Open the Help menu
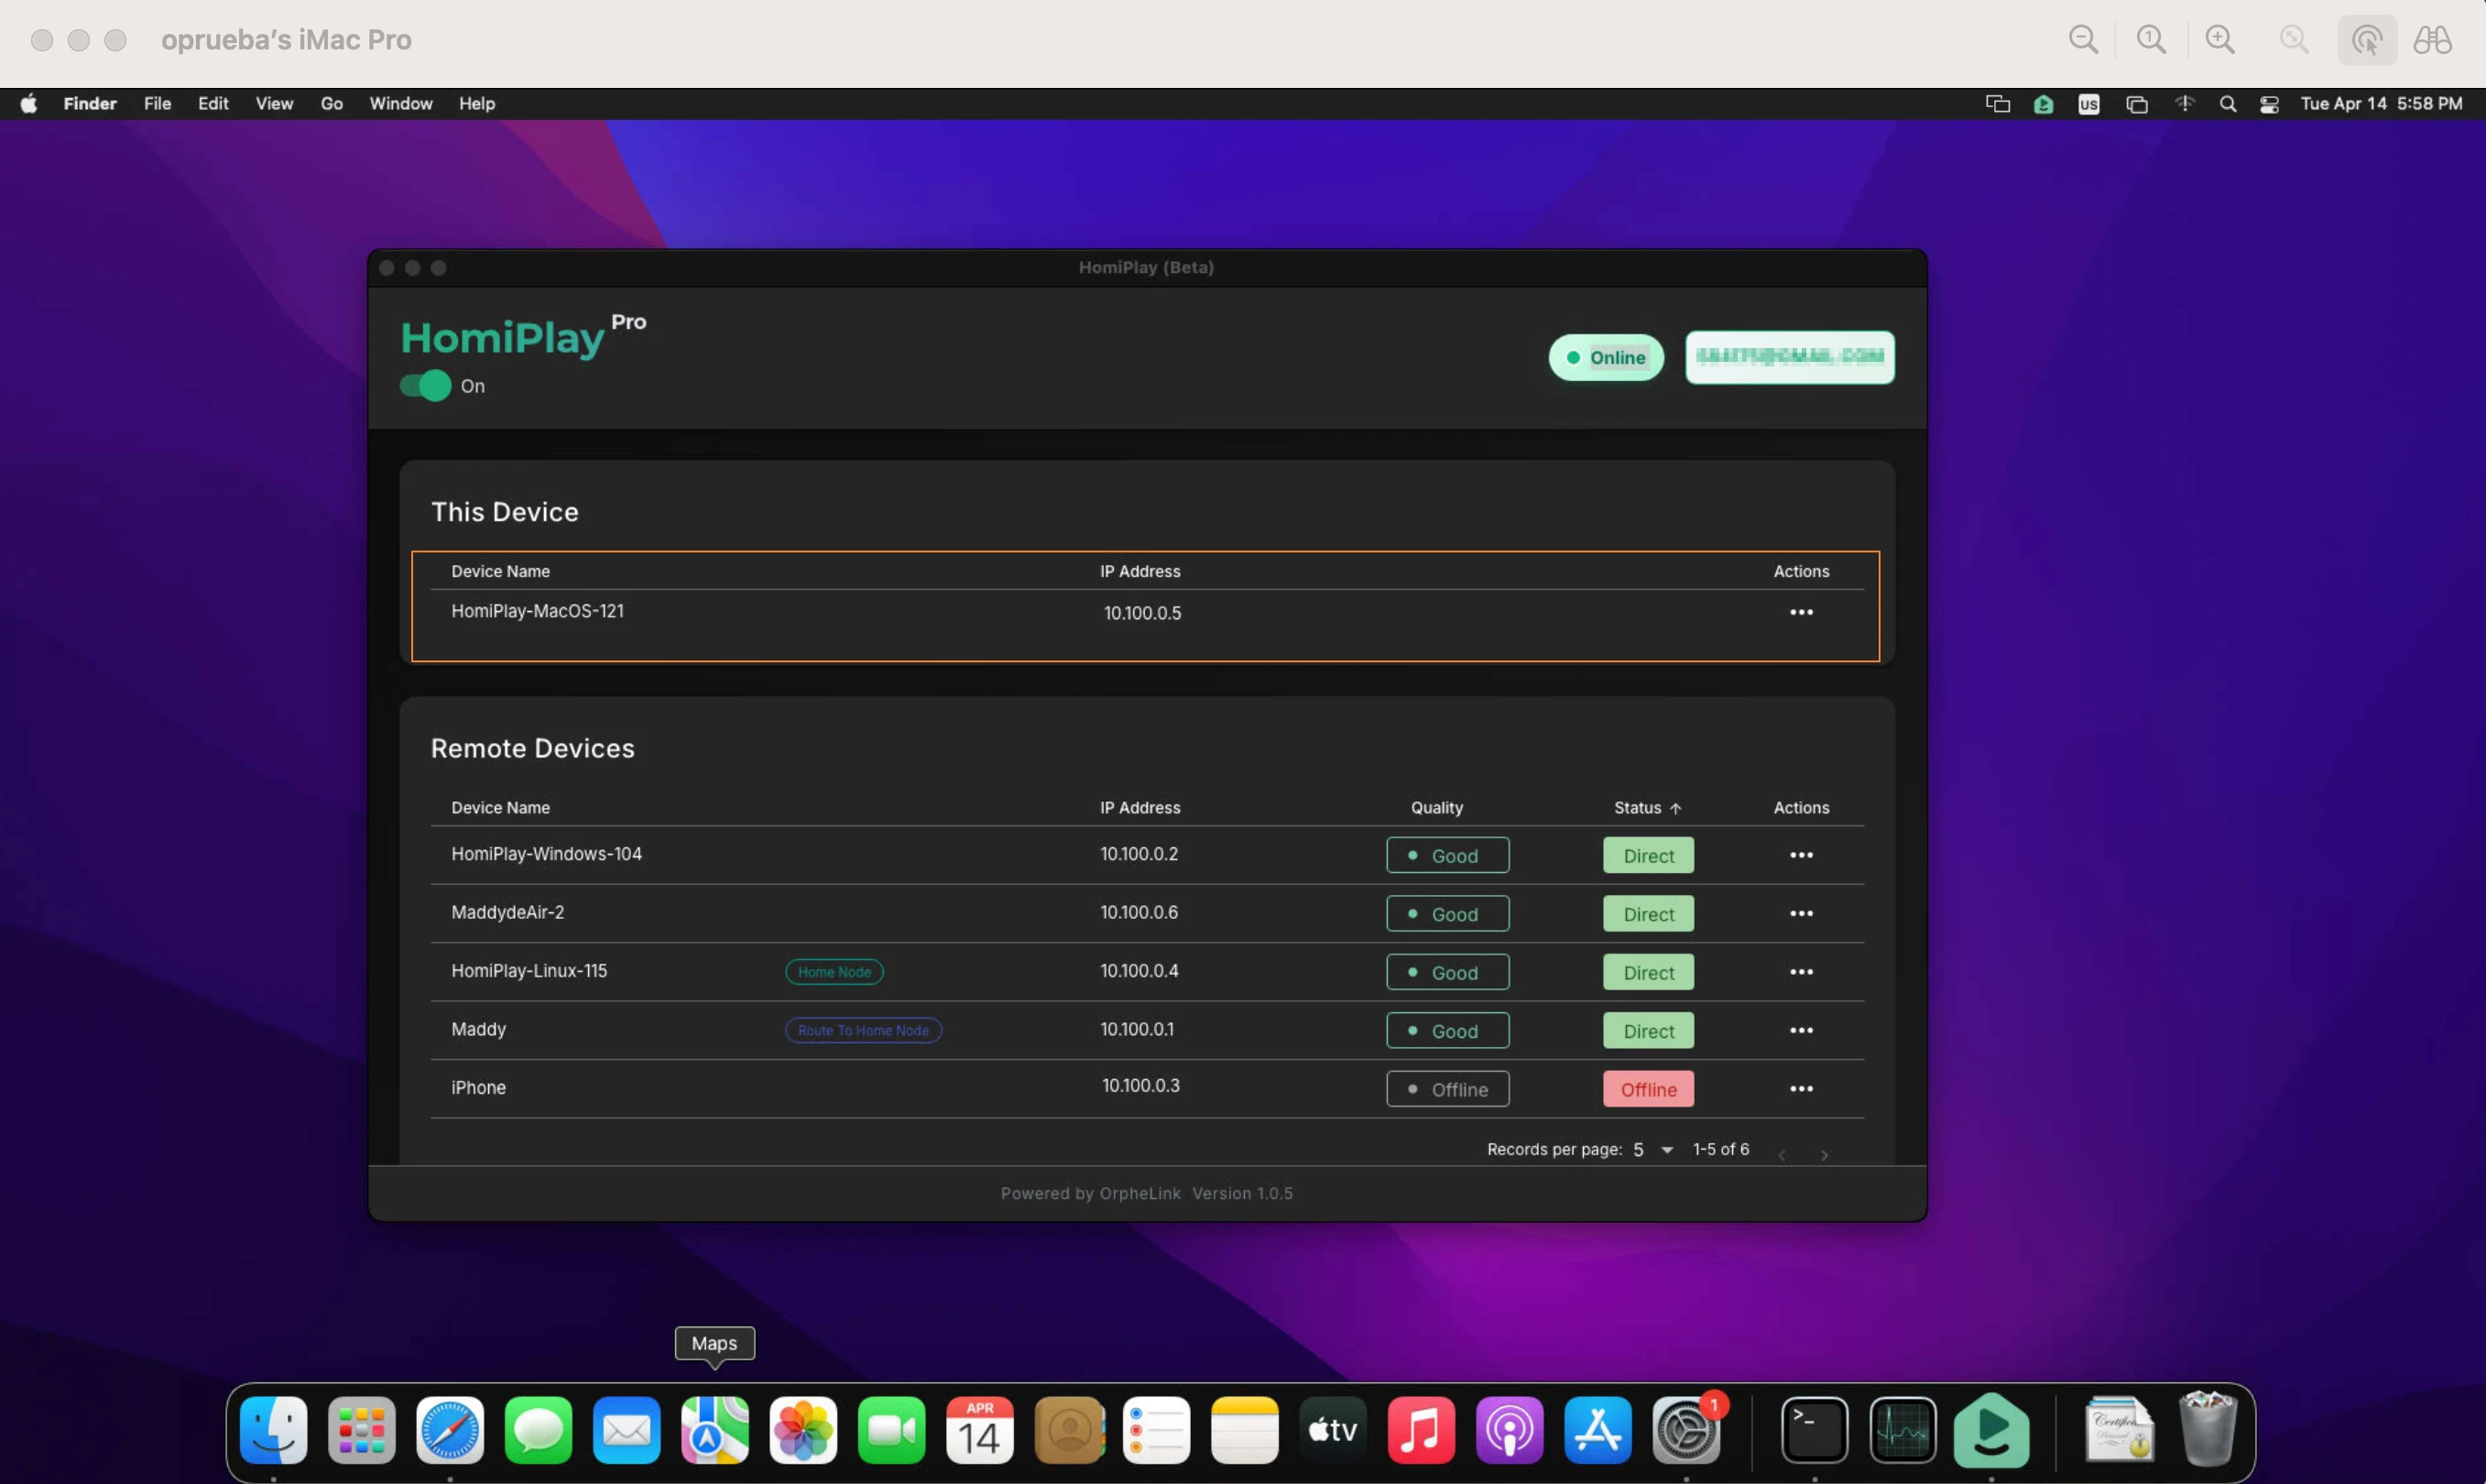 point(477,104)
